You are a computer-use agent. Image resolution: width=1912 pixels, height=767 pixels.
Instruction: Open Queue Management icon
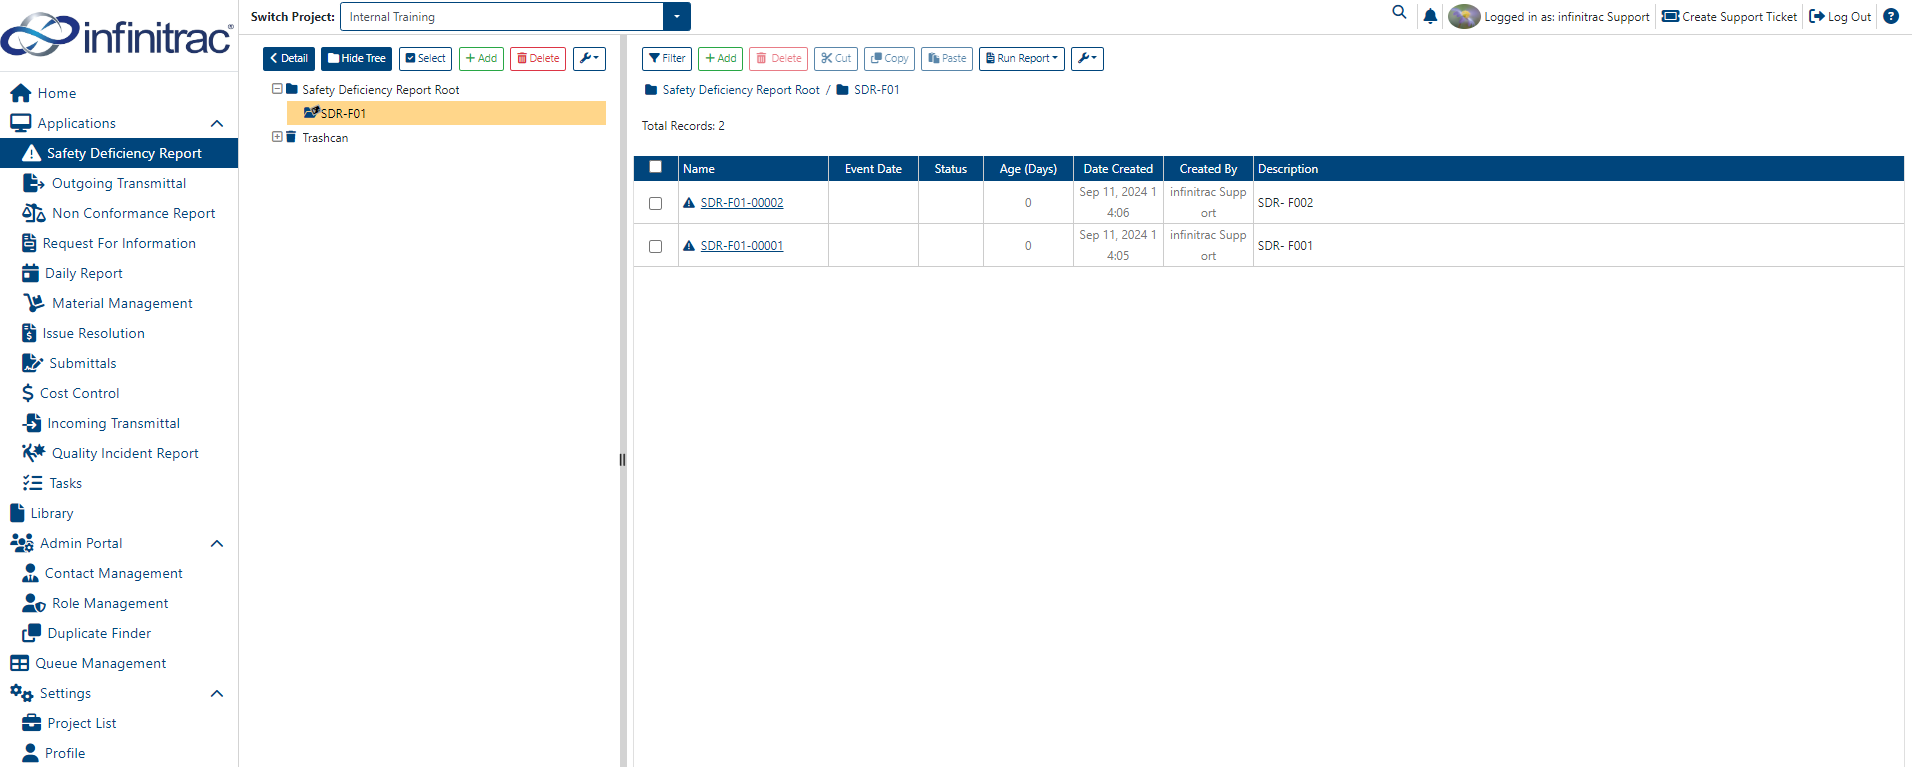pyautogui.click(x=19, y=663)
